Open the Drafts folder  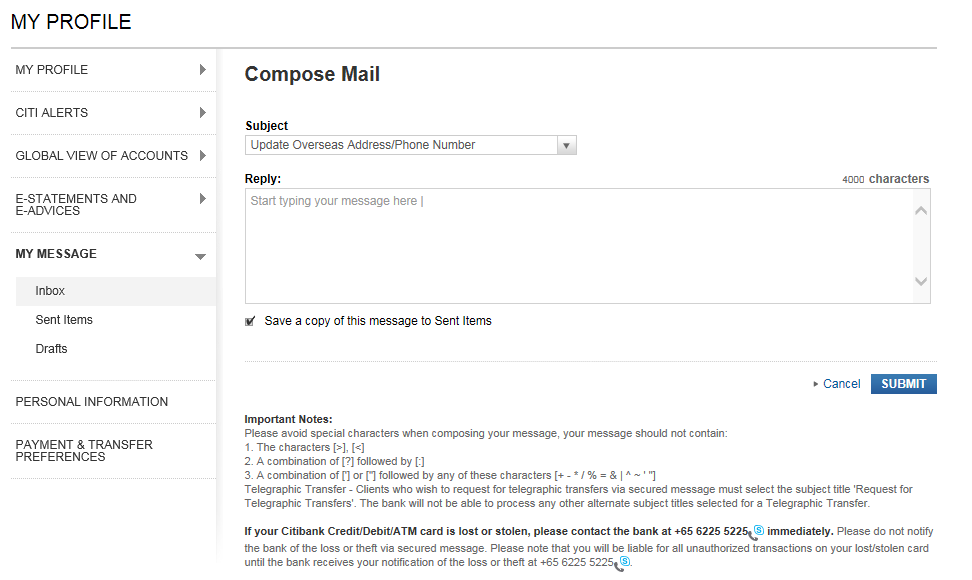pos(52,349)
